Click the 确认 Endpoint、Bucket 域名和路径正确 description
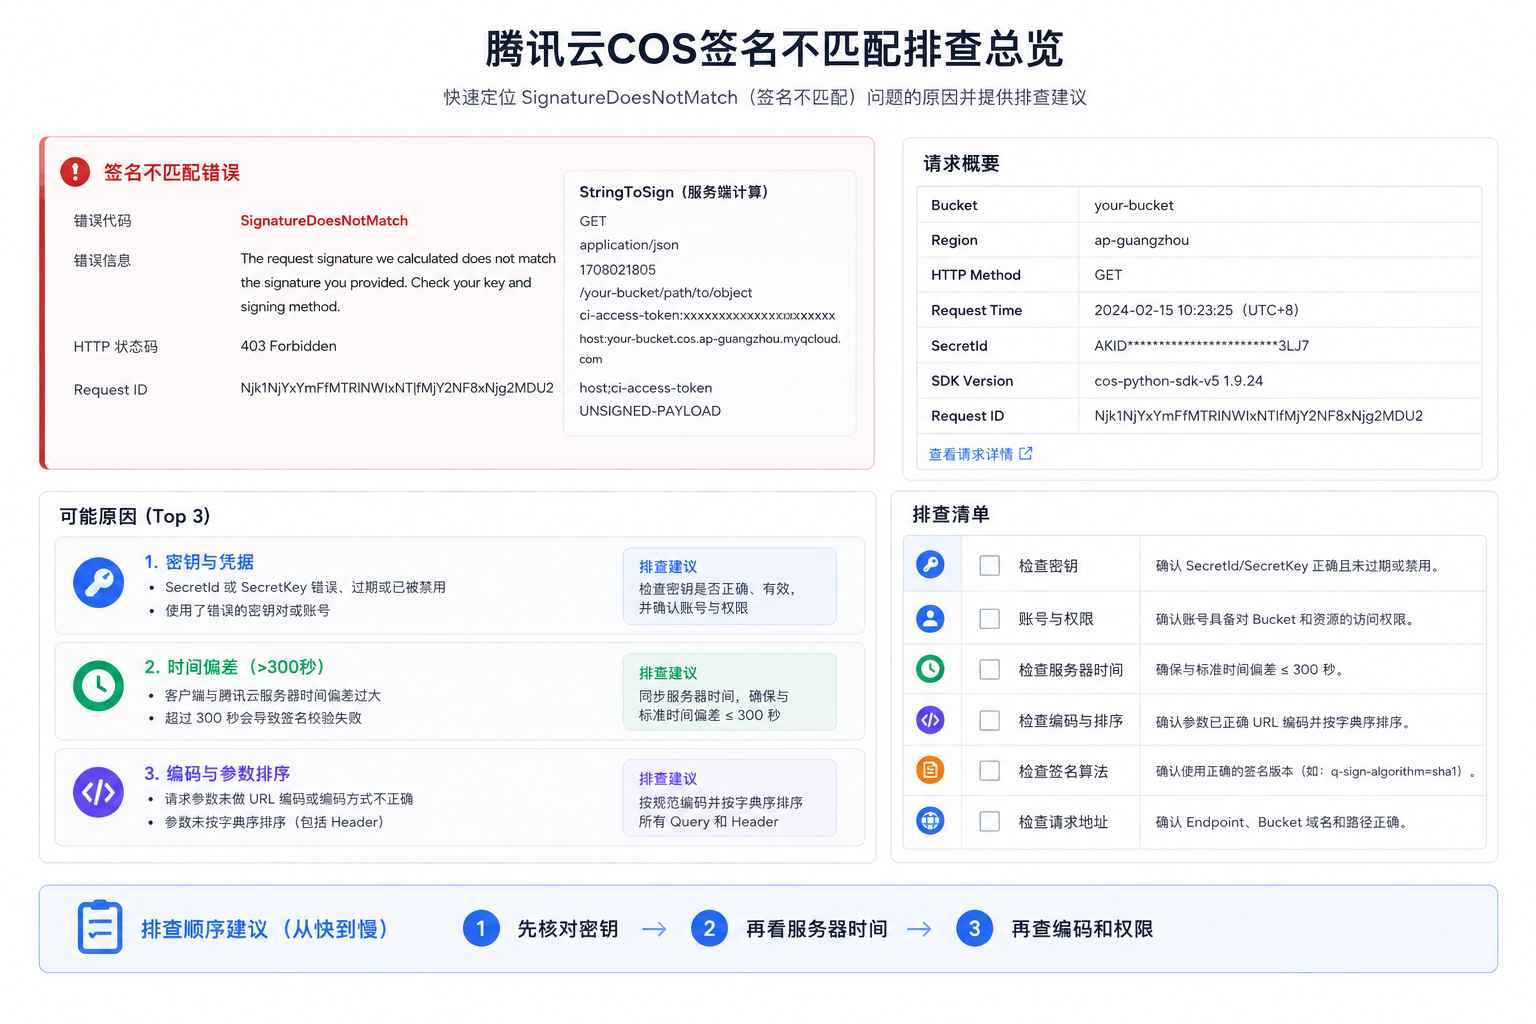1536x1024 pixels. [1284, 822]
